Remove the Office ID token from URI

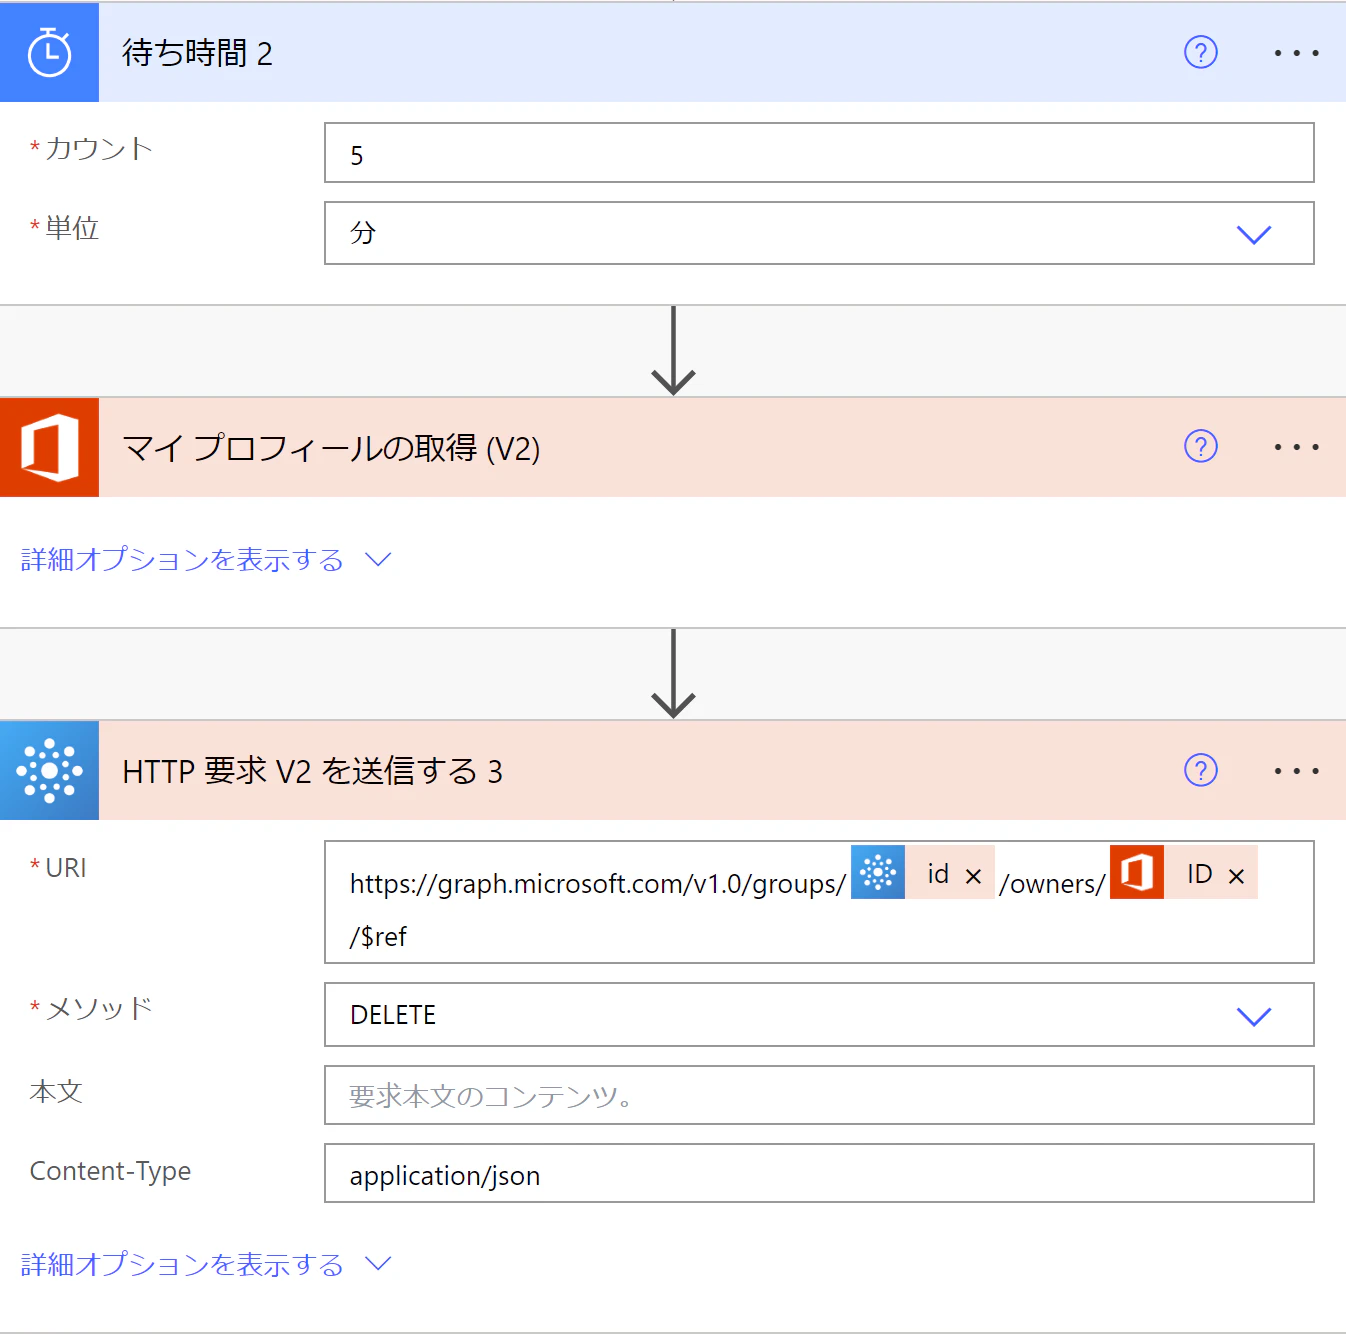[1236, 876]
